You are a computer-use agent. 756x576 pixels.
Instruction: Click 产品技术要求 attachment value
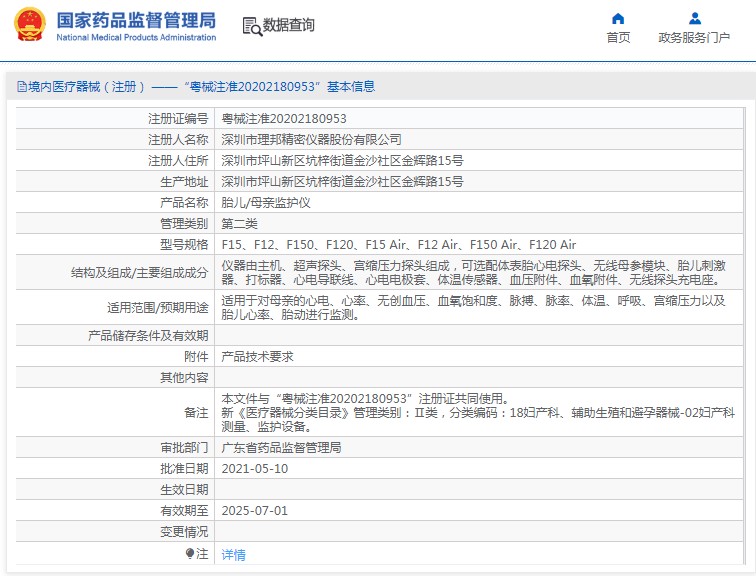tap(257, 357)
